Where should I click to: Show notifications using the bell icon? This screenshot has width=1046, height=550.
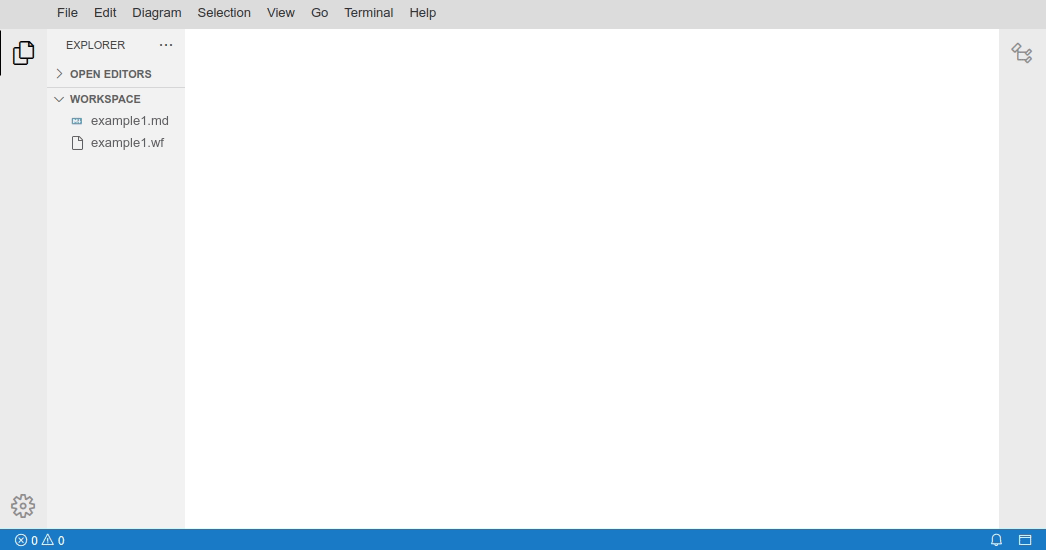point(996,540)
